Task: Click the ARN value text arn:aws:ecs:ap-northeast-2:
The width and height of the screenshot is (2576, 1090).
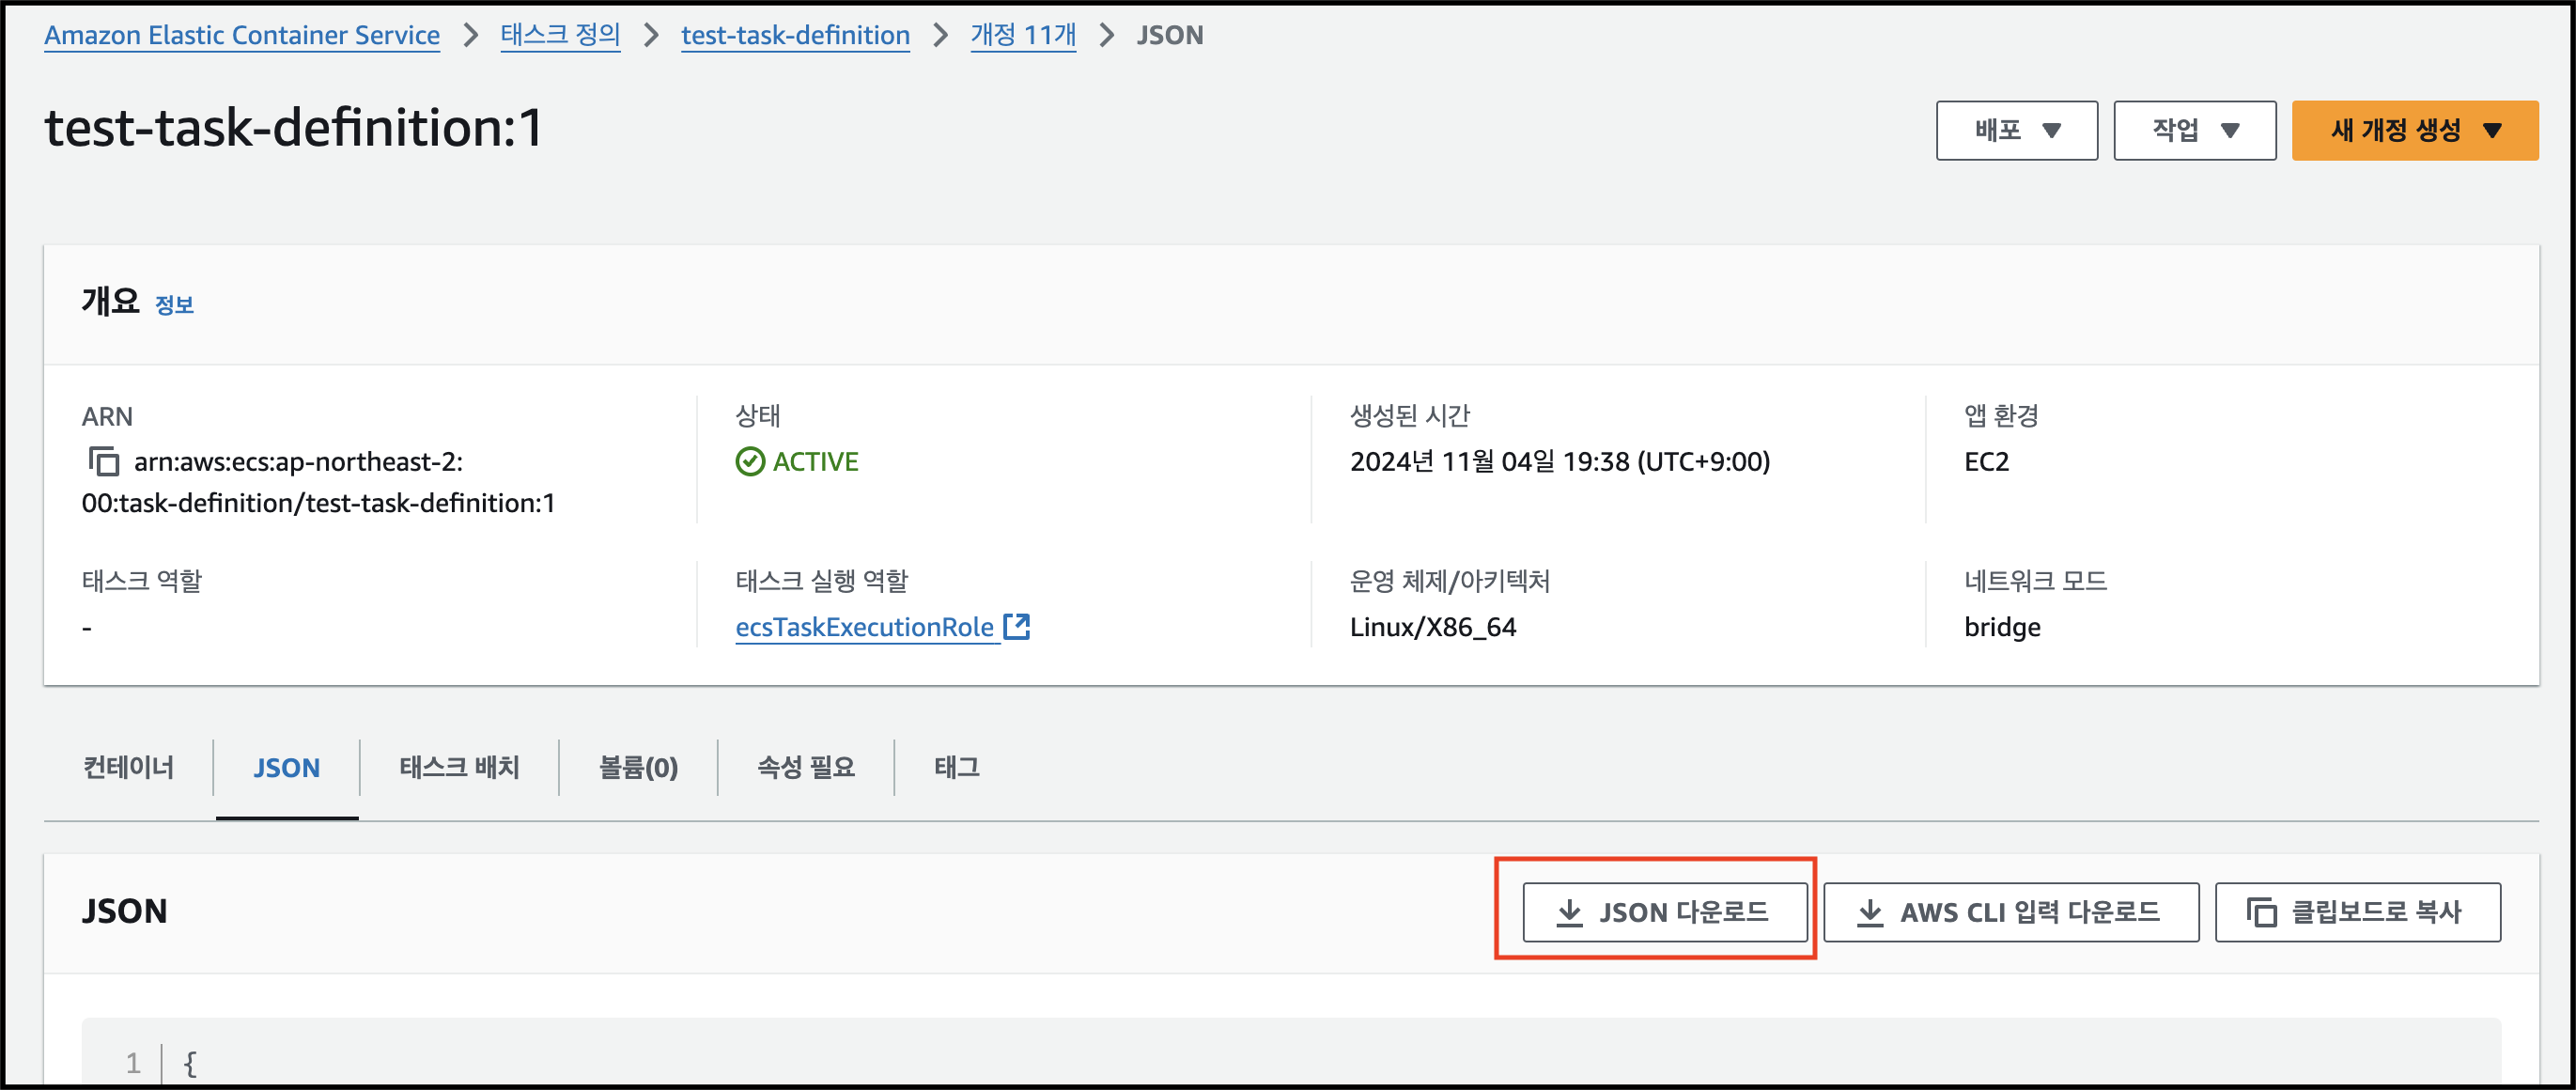Action: point(298,462)
